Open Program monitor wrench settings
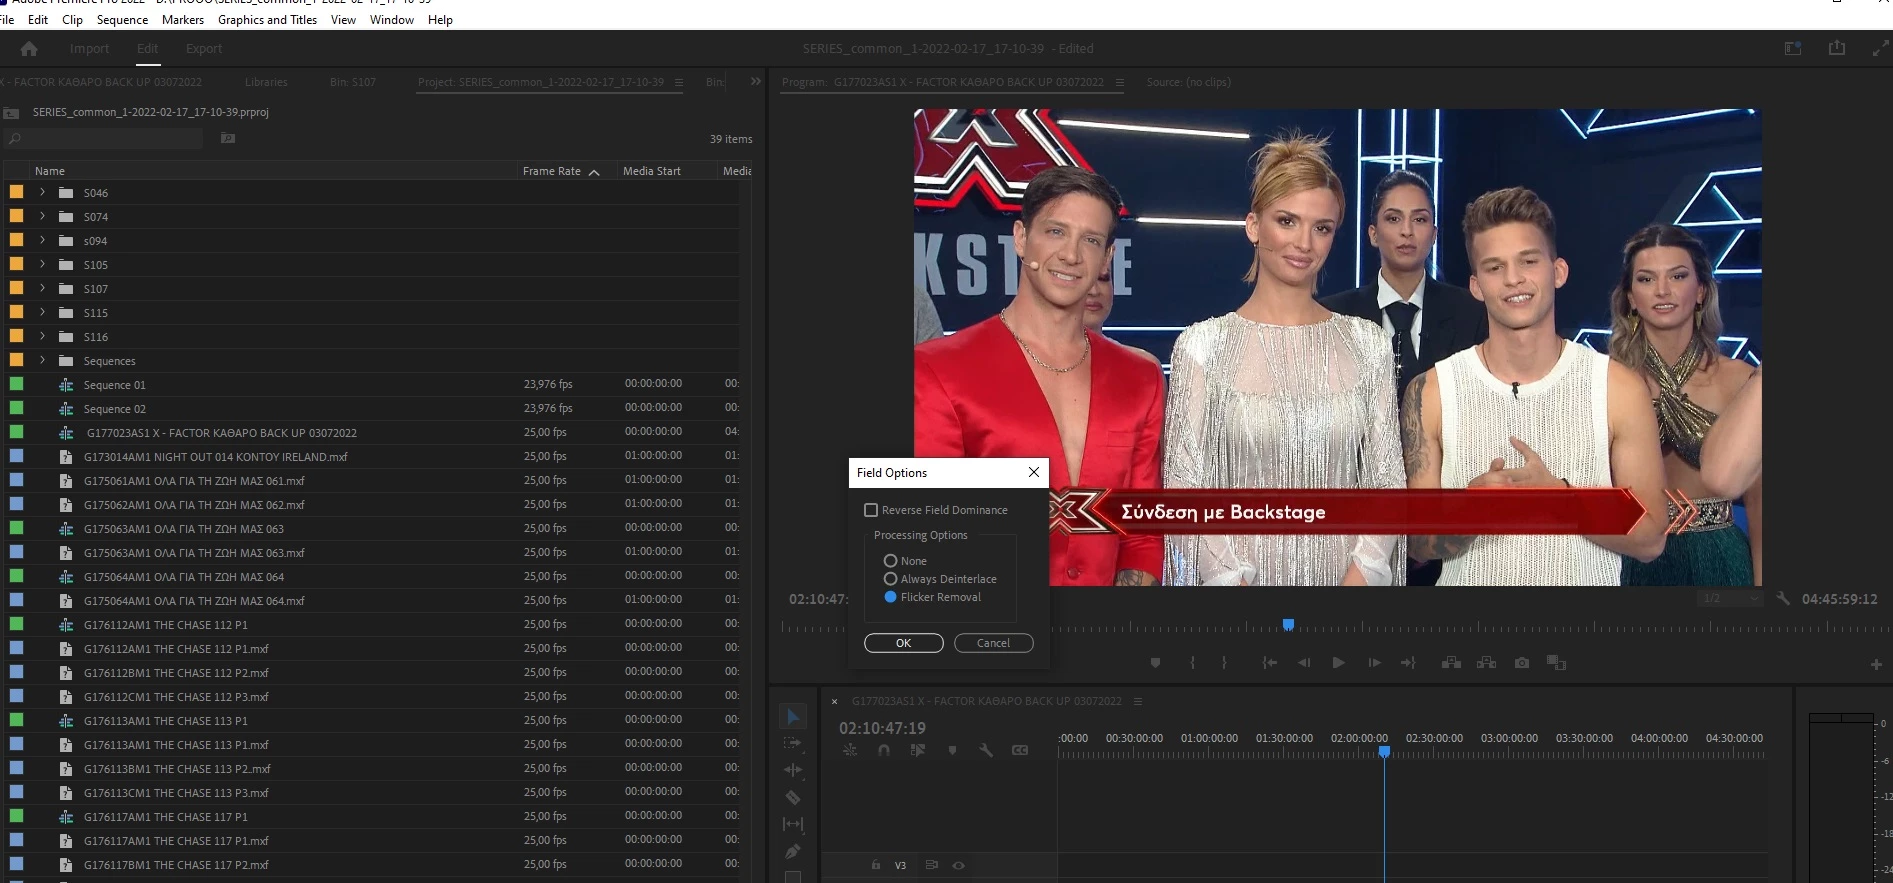 [x=1783, y=598]
